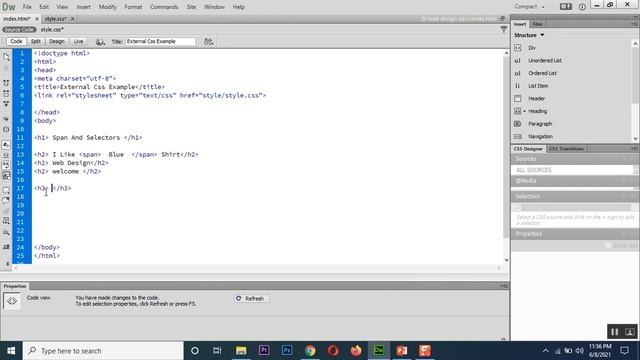Image resolution: width=640 pixels, height=360 pixels.
Task: Open the Site menu
Action: pos(191,7)
